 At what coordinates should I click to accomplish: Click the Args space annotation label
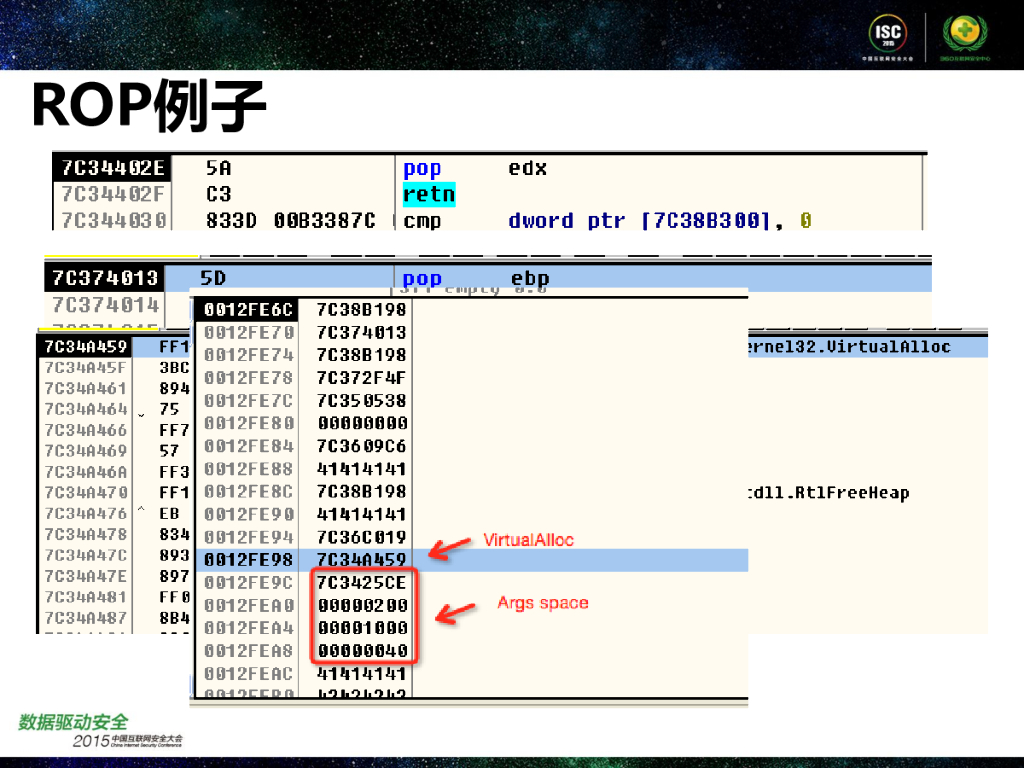(543, 603)
